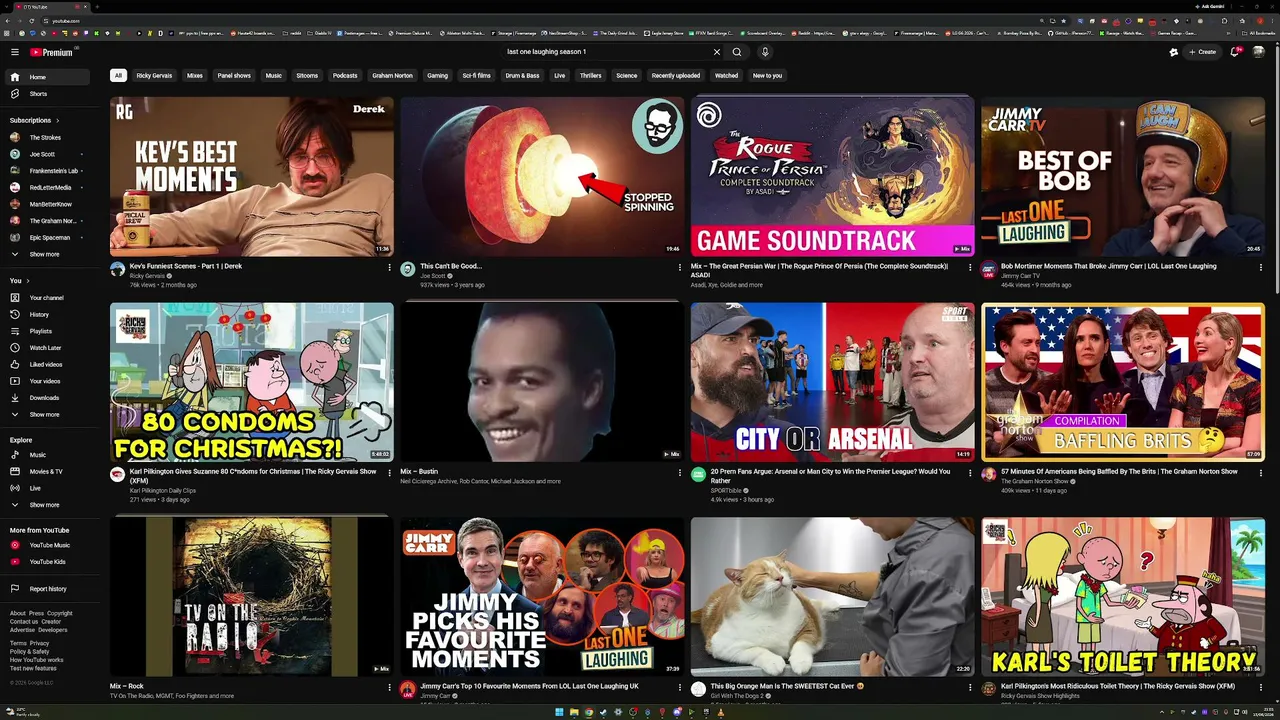Play Jimmy Picks His Favourite Moments thumbnail
Image resolution: width=1280 pixels, height=720 pixels.
point(542,597)
